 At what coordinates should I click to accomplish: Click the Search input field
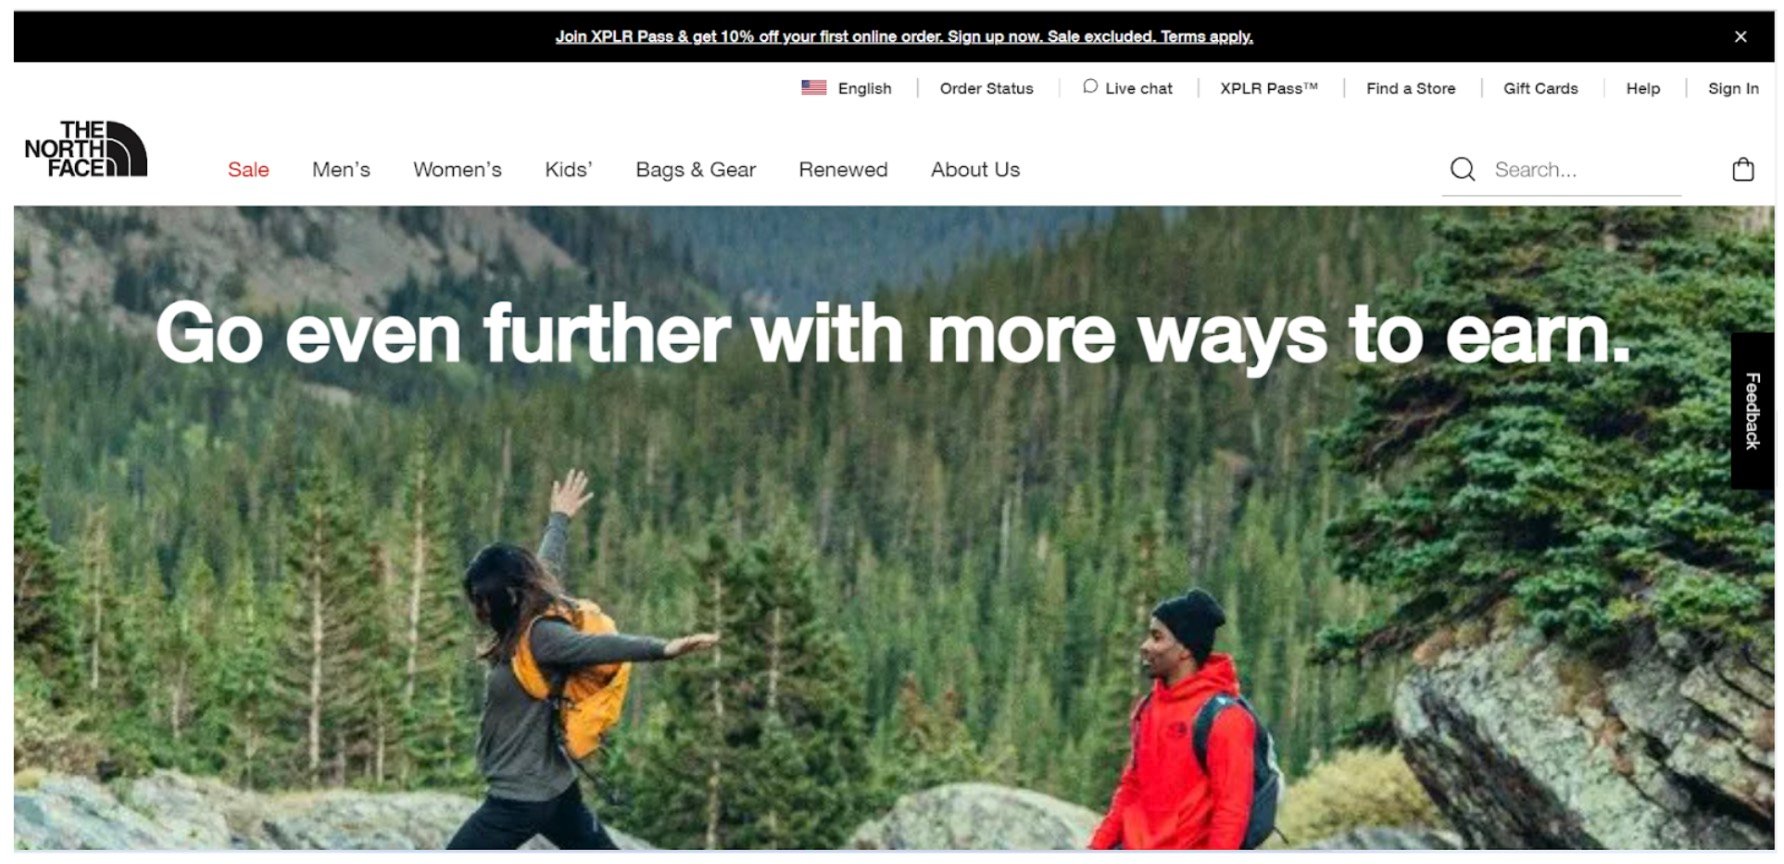[1586, 170]
